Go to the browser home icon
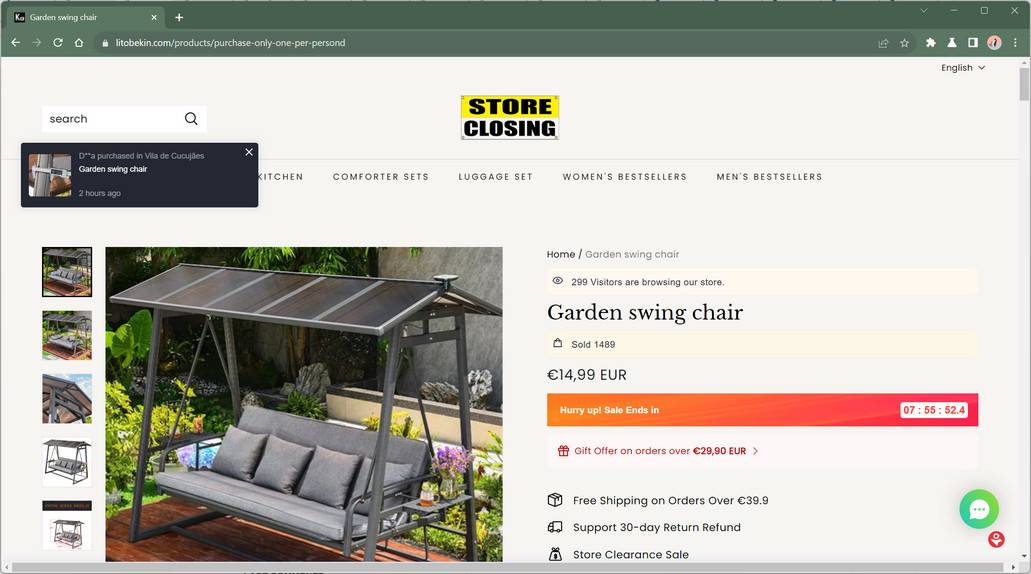 [79, 43]
